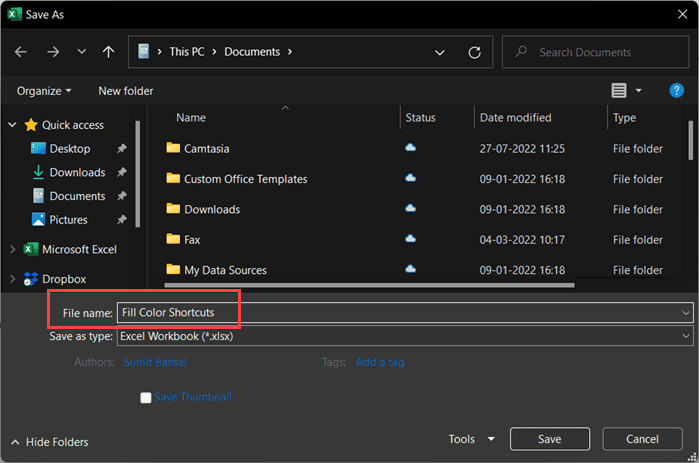Go back with the left arrow
The image size is (699, 463).
[x=21, y=52]
